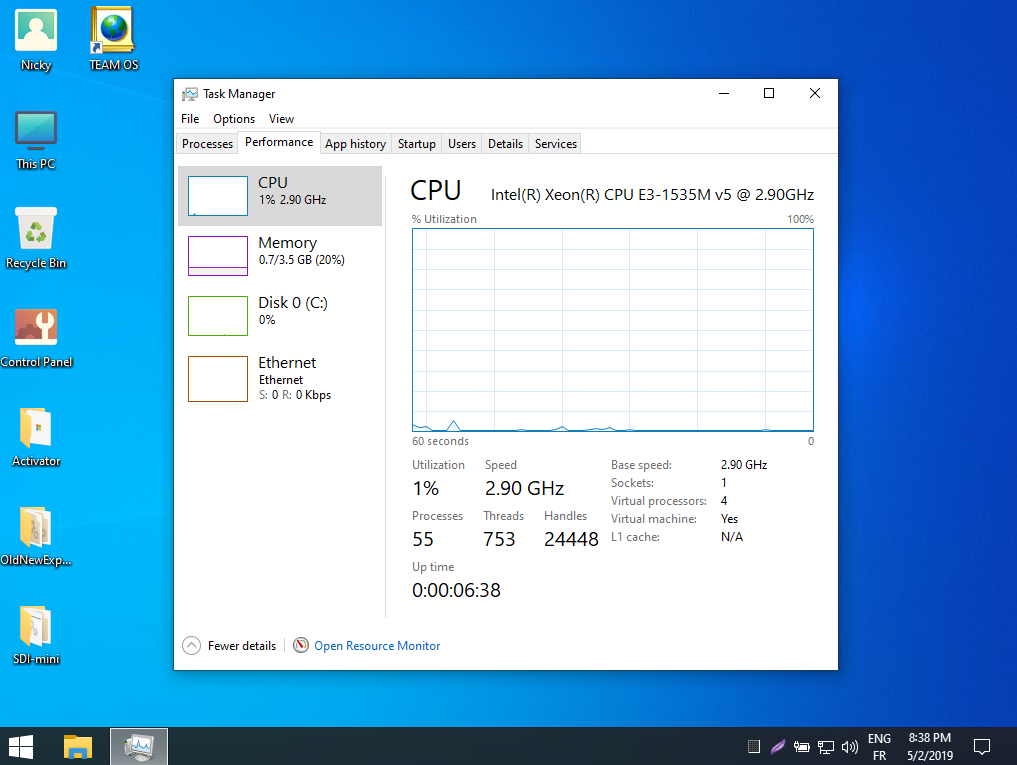Click the touch keyboard tray icon
Viewport: 1017px width, 765px height.
point(754,747)
